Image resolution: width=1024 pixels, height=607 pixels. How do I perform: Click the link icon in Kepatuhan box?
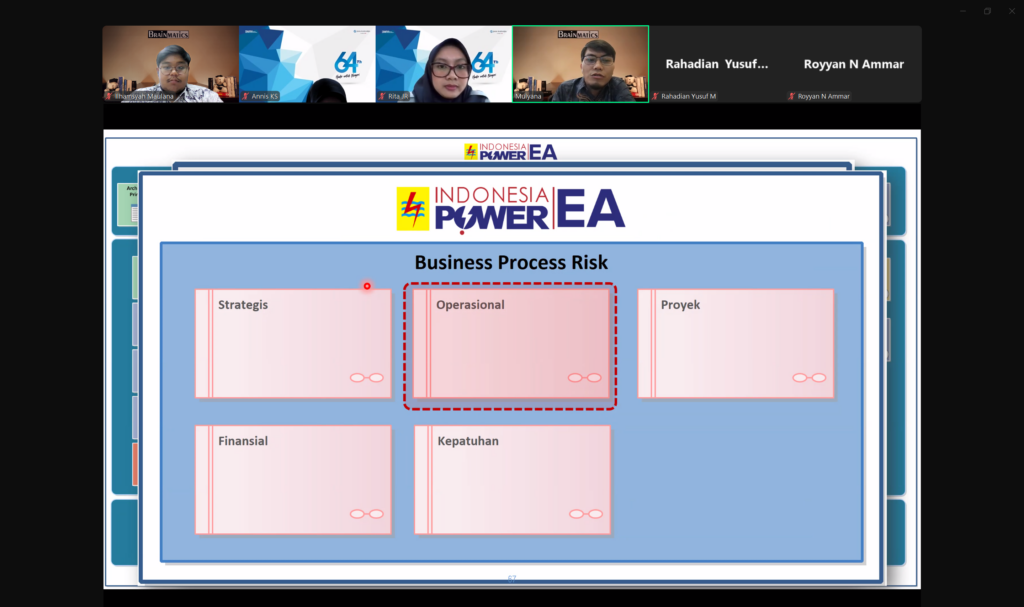(585, 514)
